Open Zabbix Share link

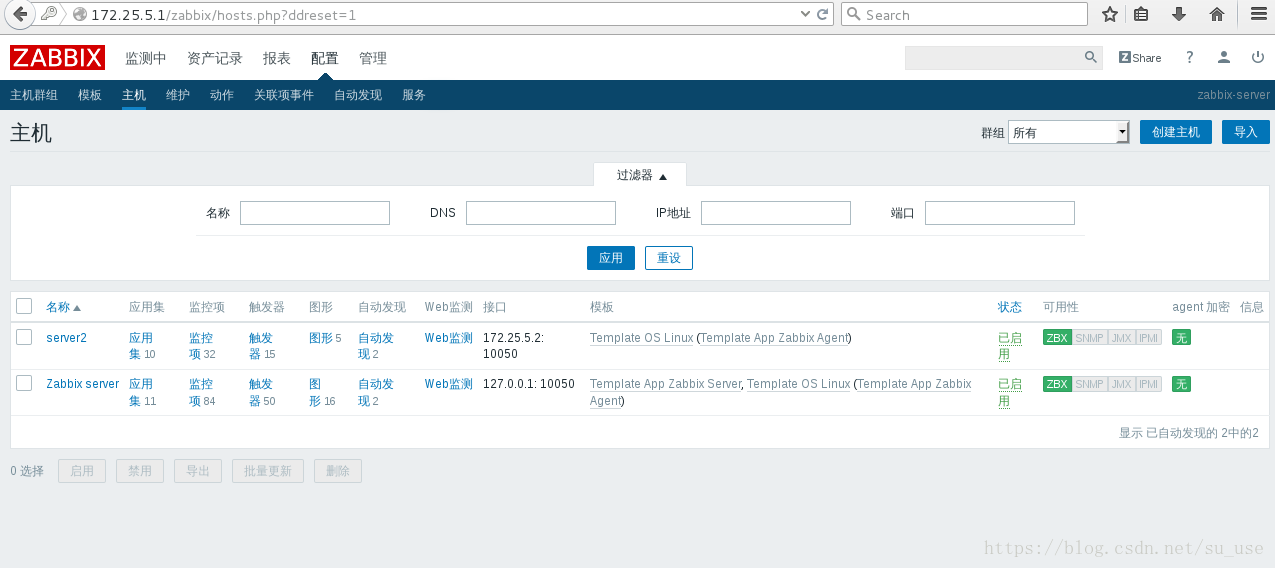click(1140, 58)
